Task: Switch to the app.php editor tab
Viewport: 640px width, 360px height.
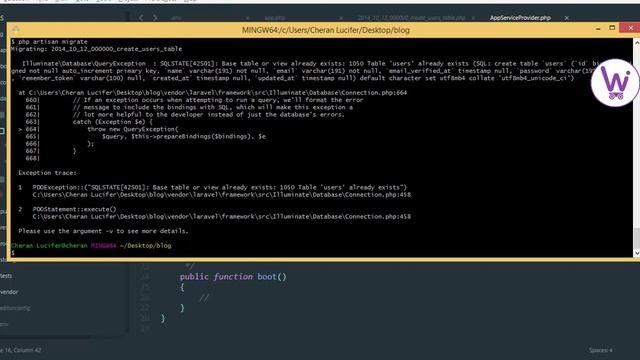Action: point(275,18)
